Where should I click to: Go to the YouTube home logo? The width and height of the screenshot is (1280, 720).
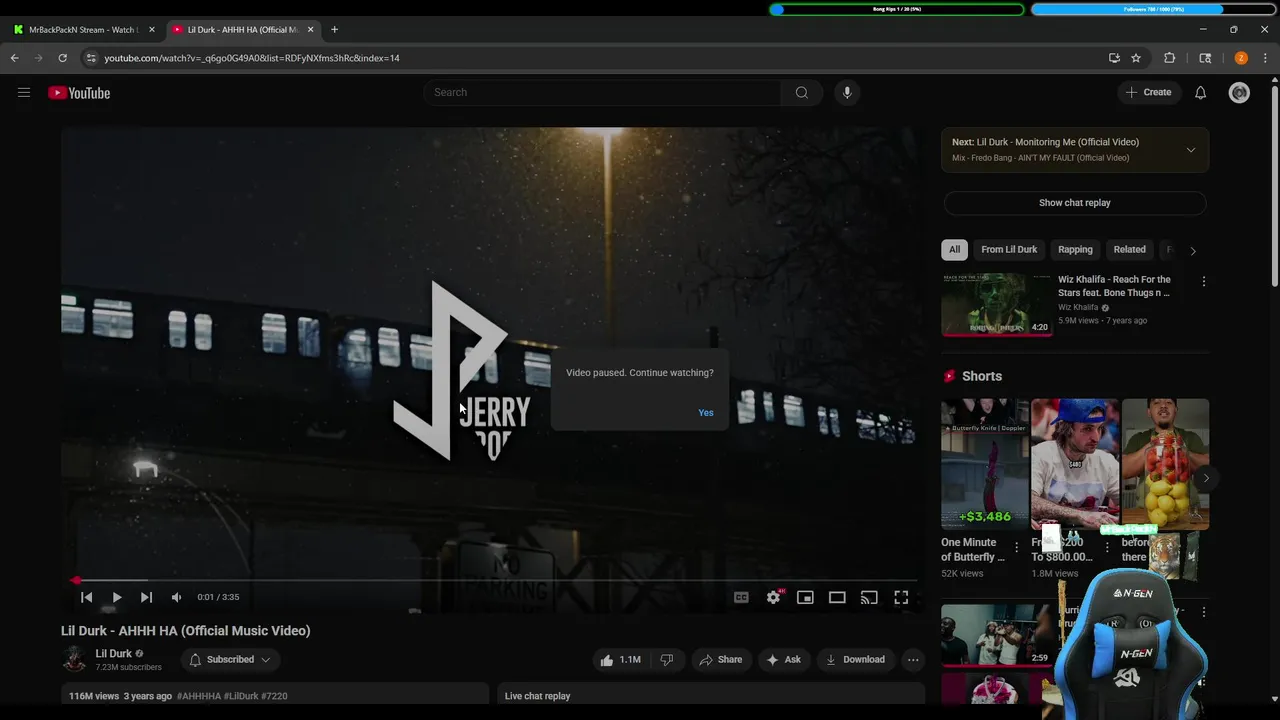[x=79, y=93]
